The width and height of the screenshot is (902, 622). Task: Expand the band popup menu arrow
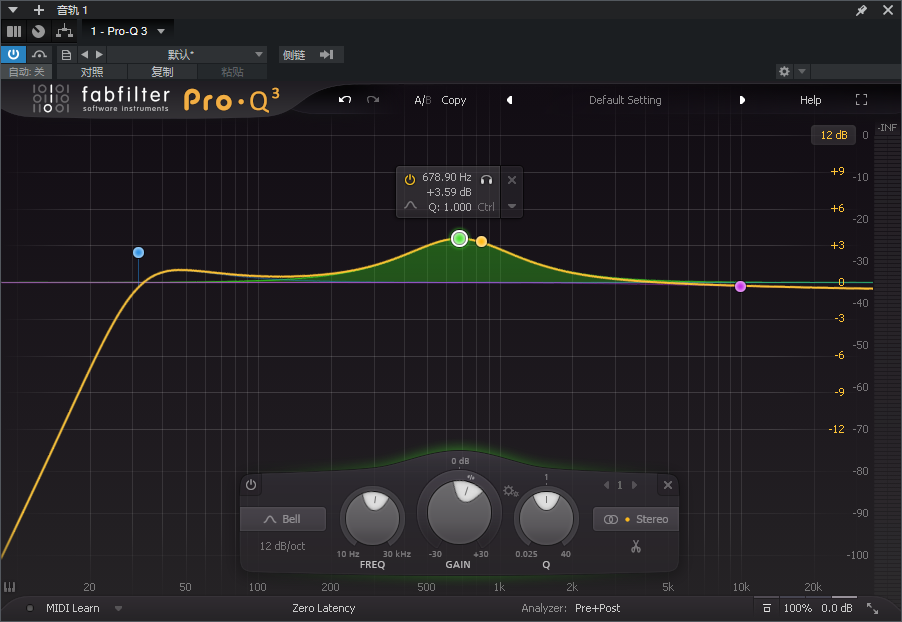511,206
